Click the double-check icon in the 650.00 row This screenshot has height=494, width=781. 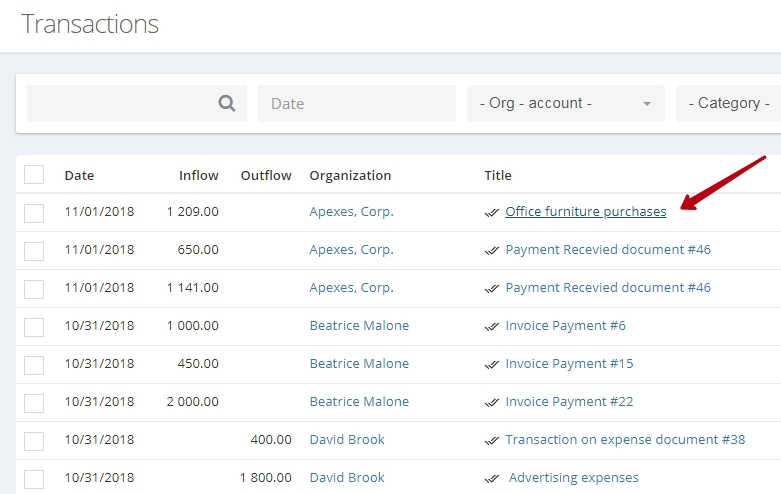(x=492, y=250)
